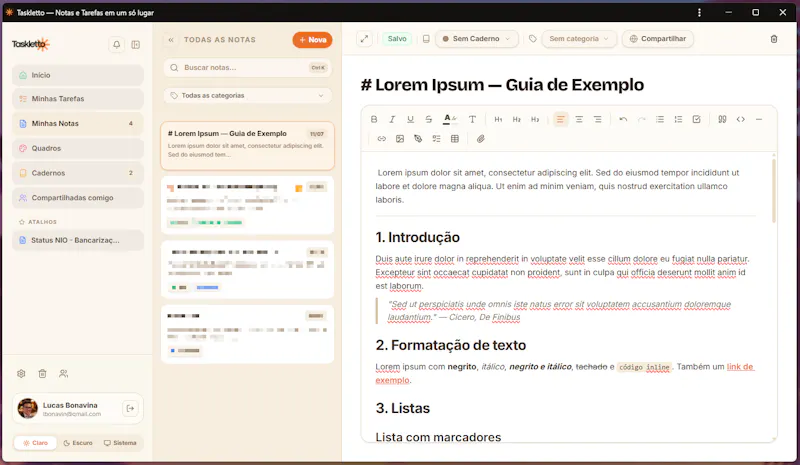Set Heading 3 style

pos(535,119)
